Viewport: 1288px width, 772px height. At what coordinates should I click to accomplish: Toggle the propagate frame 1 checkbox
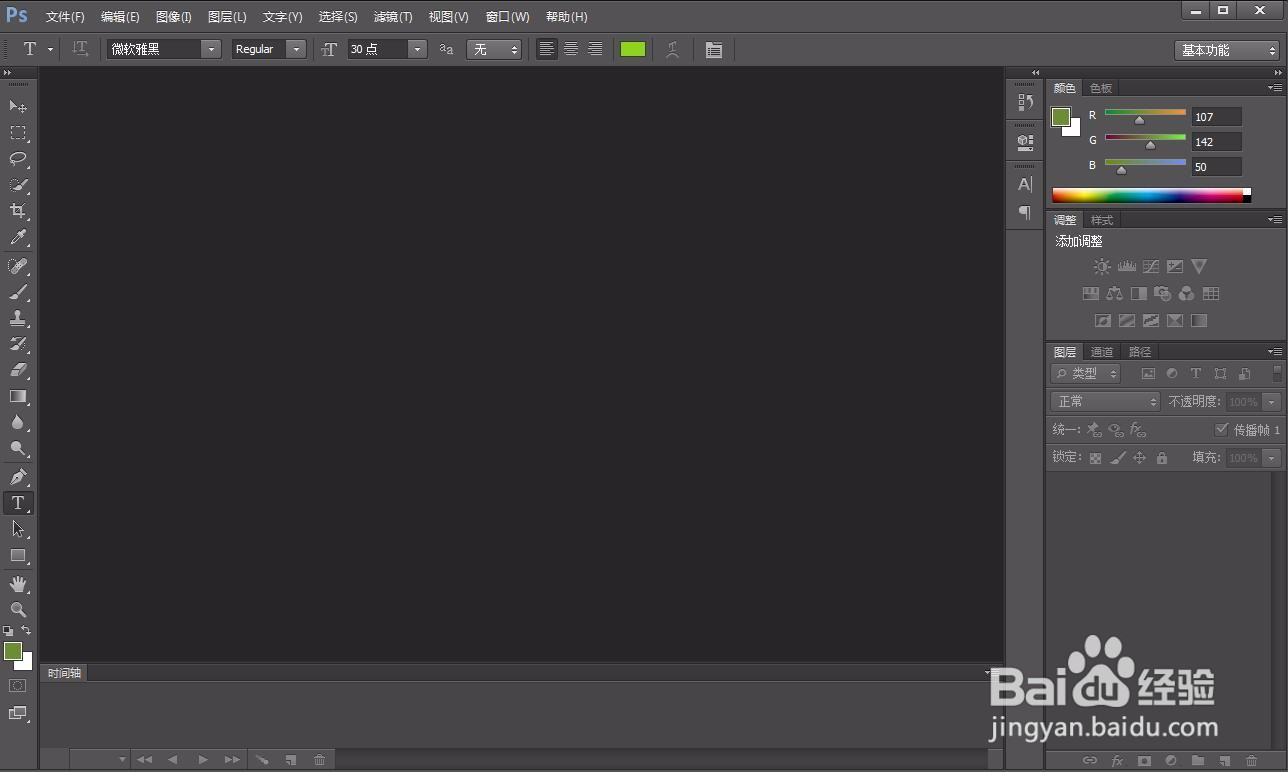pos(1221,429)
